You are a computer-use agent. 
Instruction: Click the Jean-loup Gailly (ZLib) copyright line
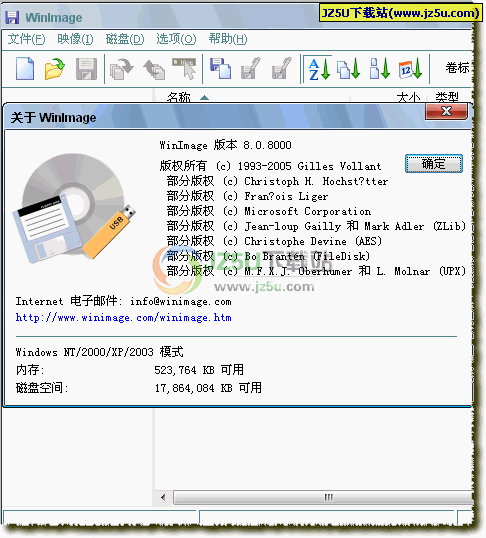click(x=316, y=226)
